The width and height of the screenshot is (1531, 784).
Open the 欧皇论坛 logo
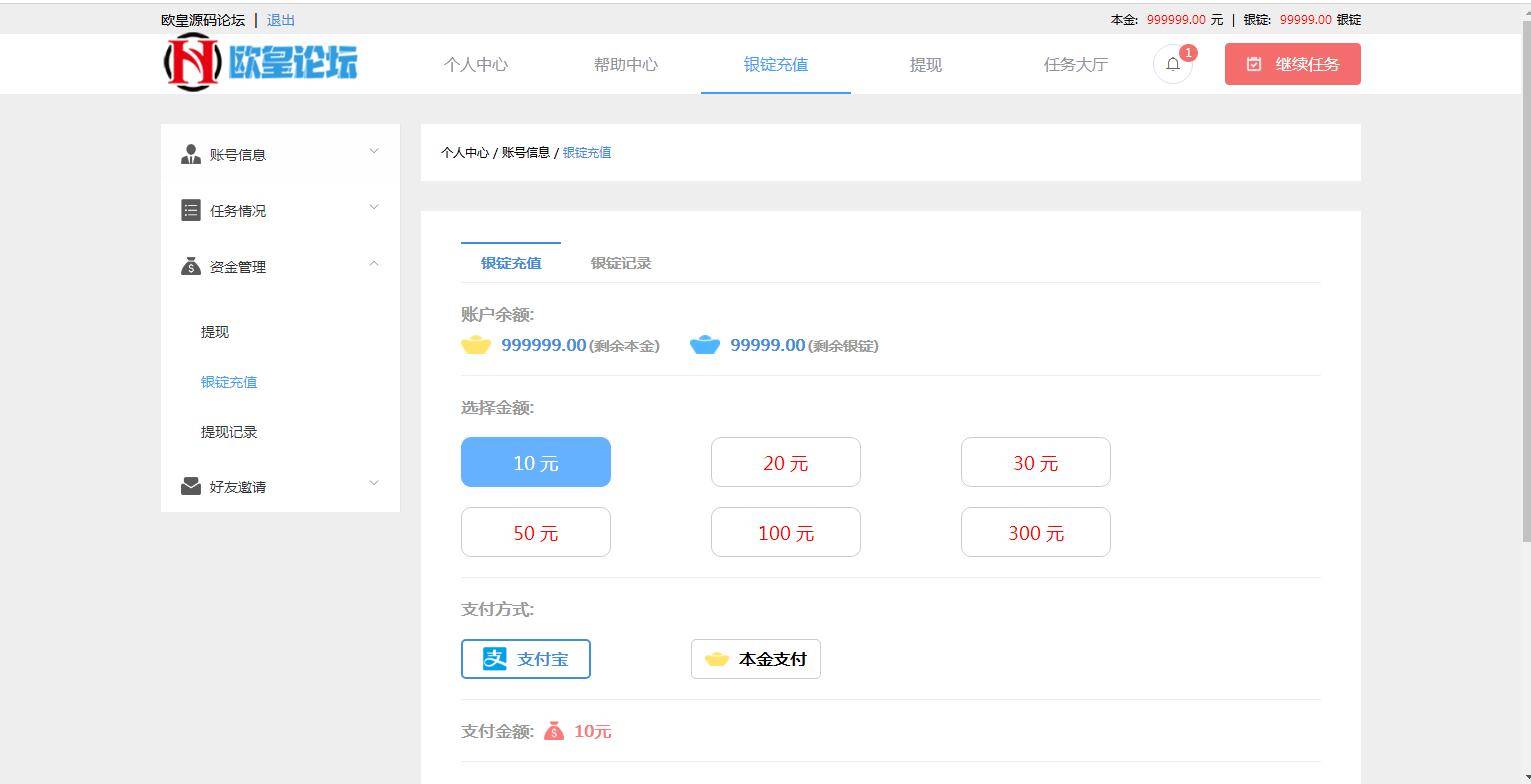coord(260,62)
